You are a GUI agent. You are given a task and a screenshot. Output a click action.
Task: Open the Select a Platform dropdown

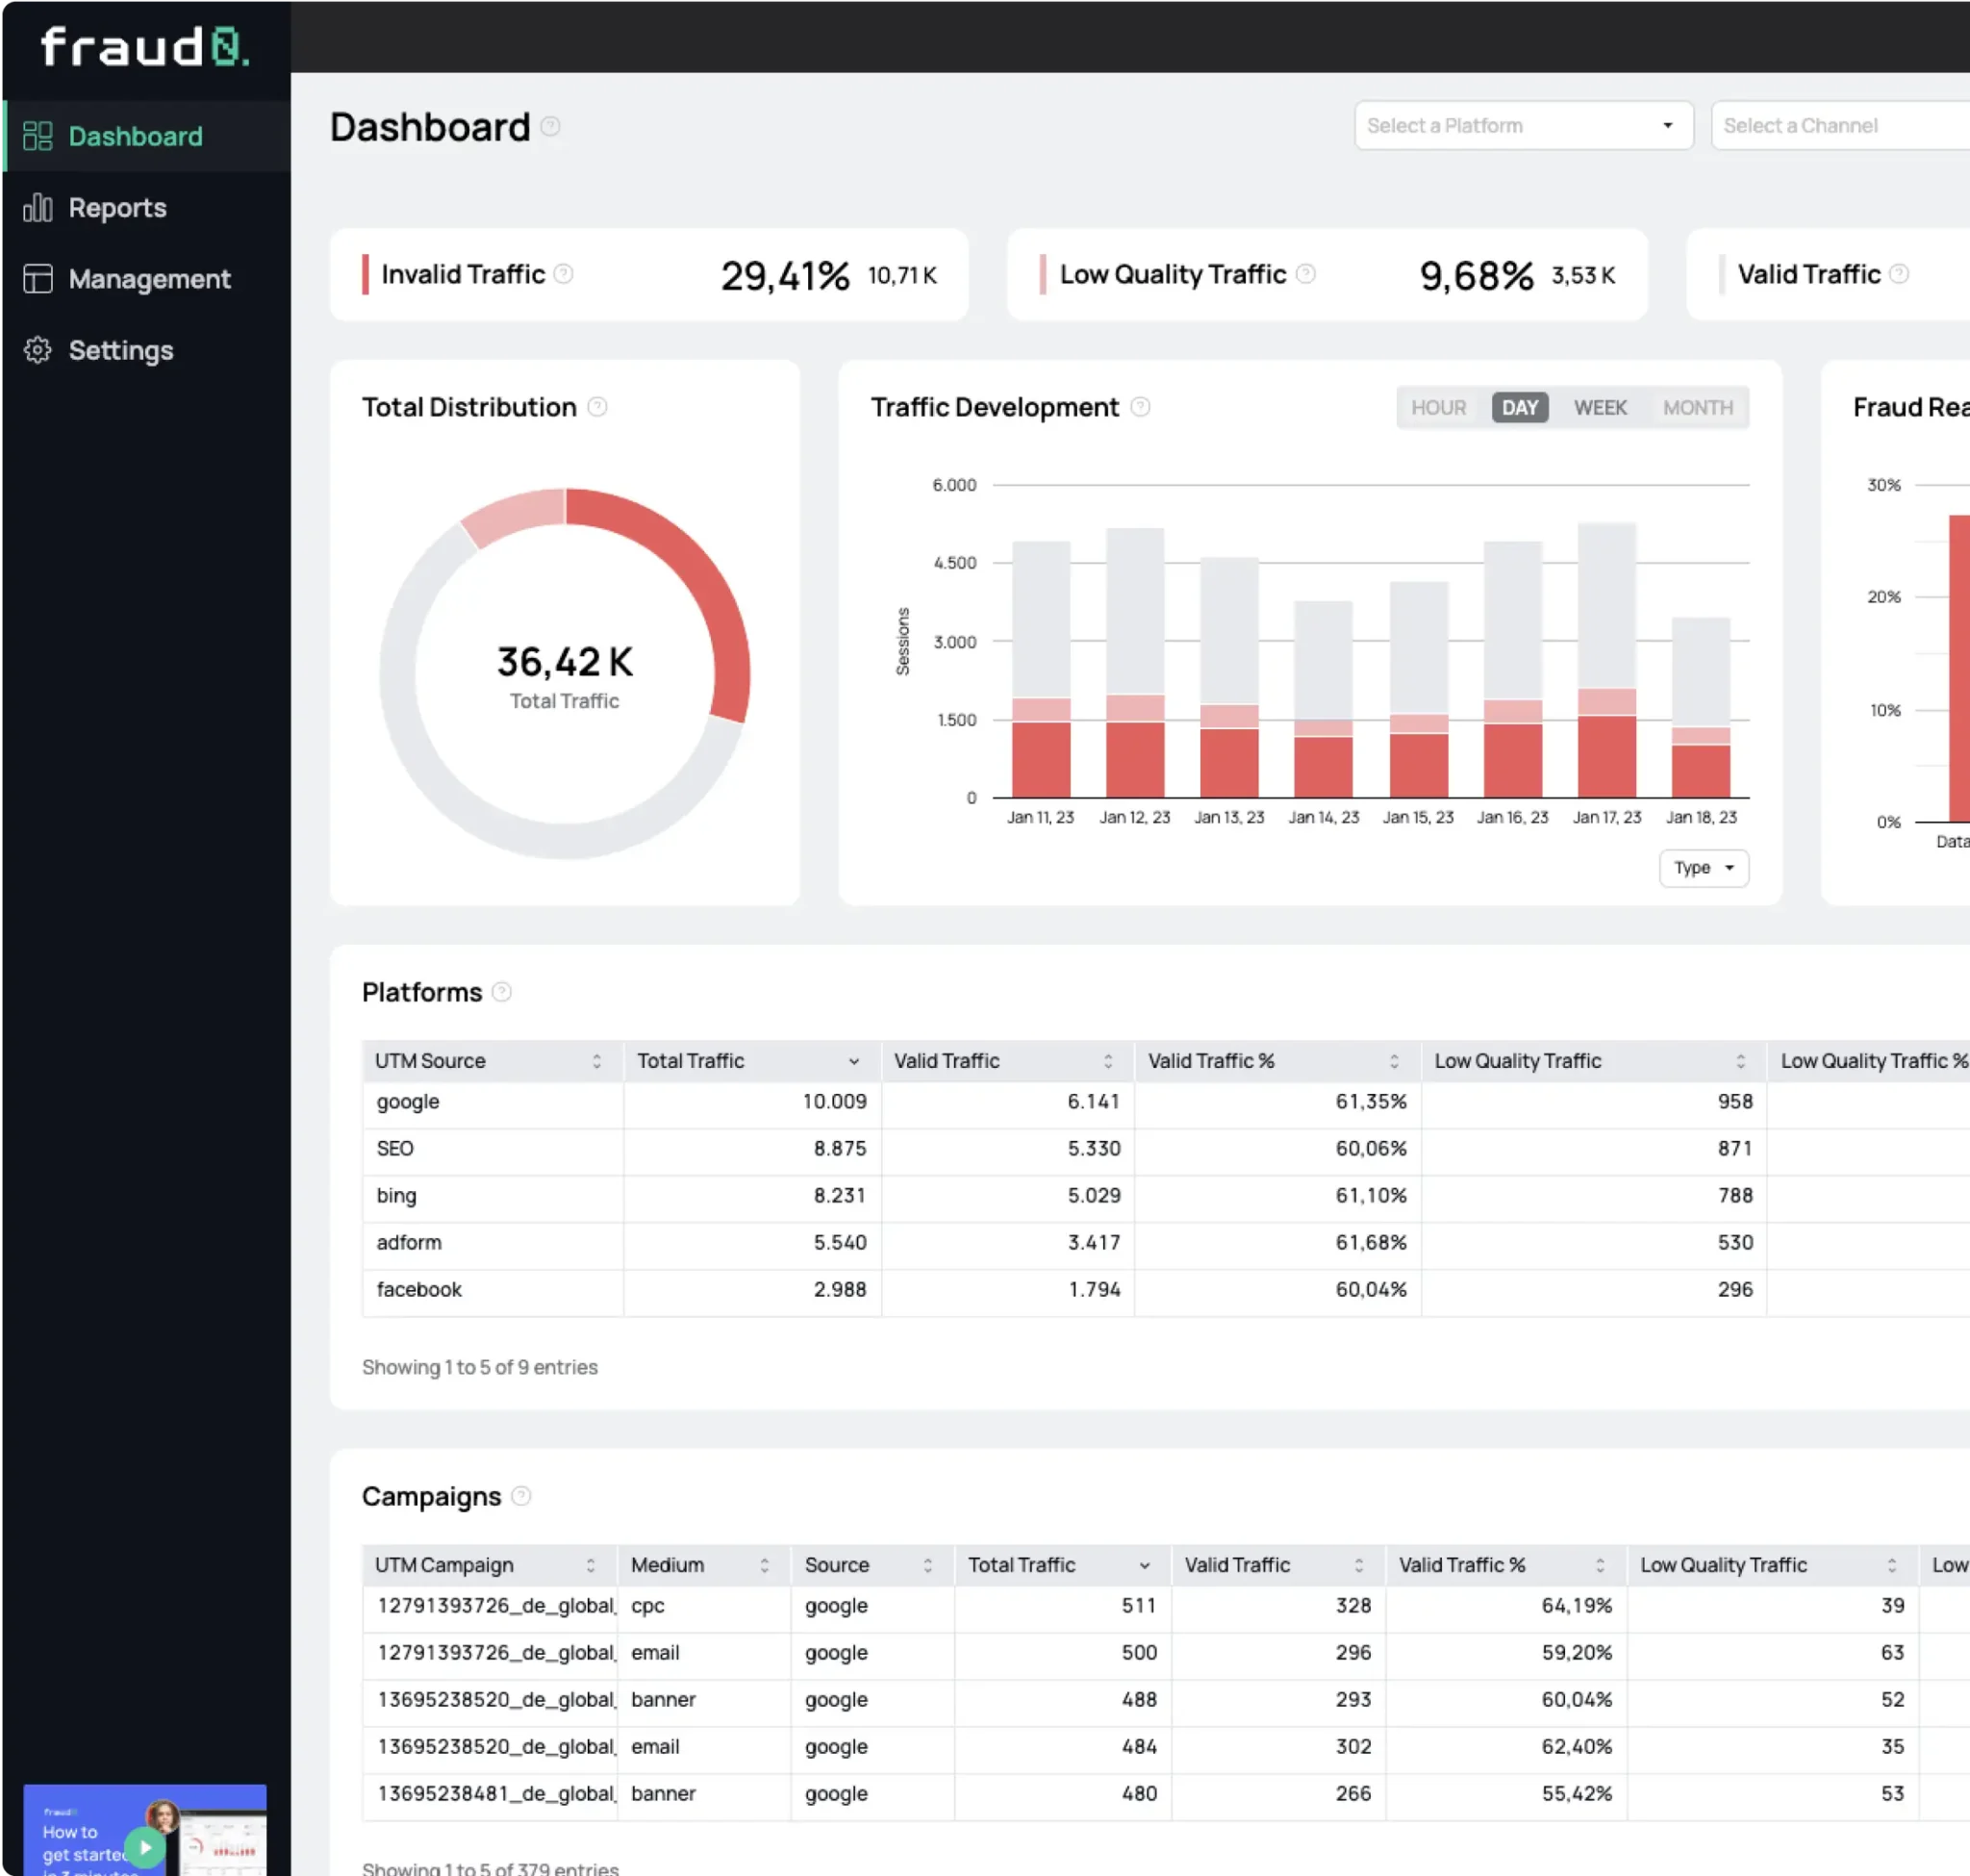pos(1523,126)
